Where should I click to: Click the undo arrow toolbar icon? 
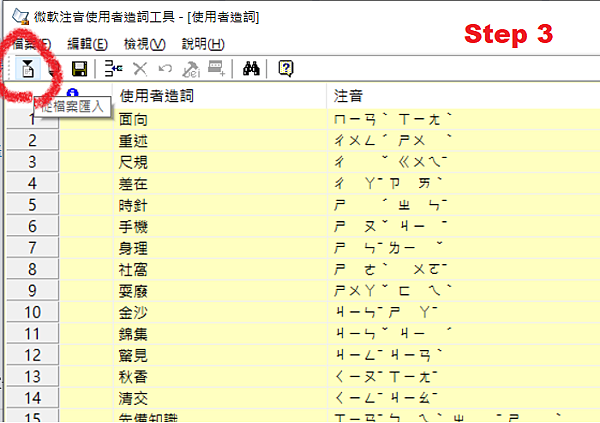tap(165, 69)
